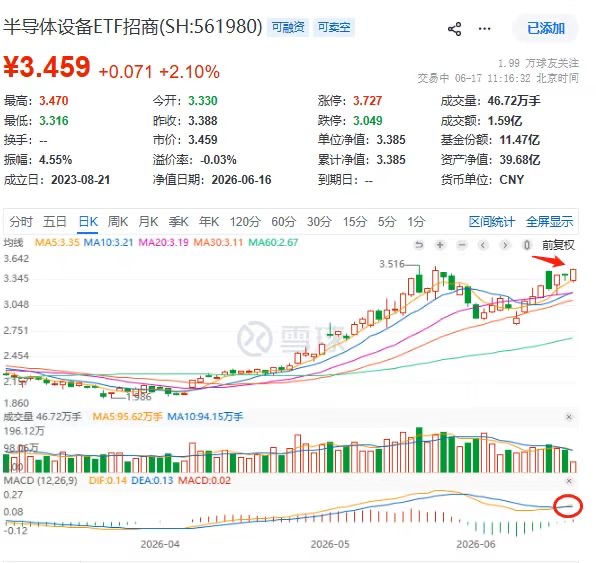Click the chart scroll right arrow
The width and height of the screenshot is (596, 563).
point(505,245)
